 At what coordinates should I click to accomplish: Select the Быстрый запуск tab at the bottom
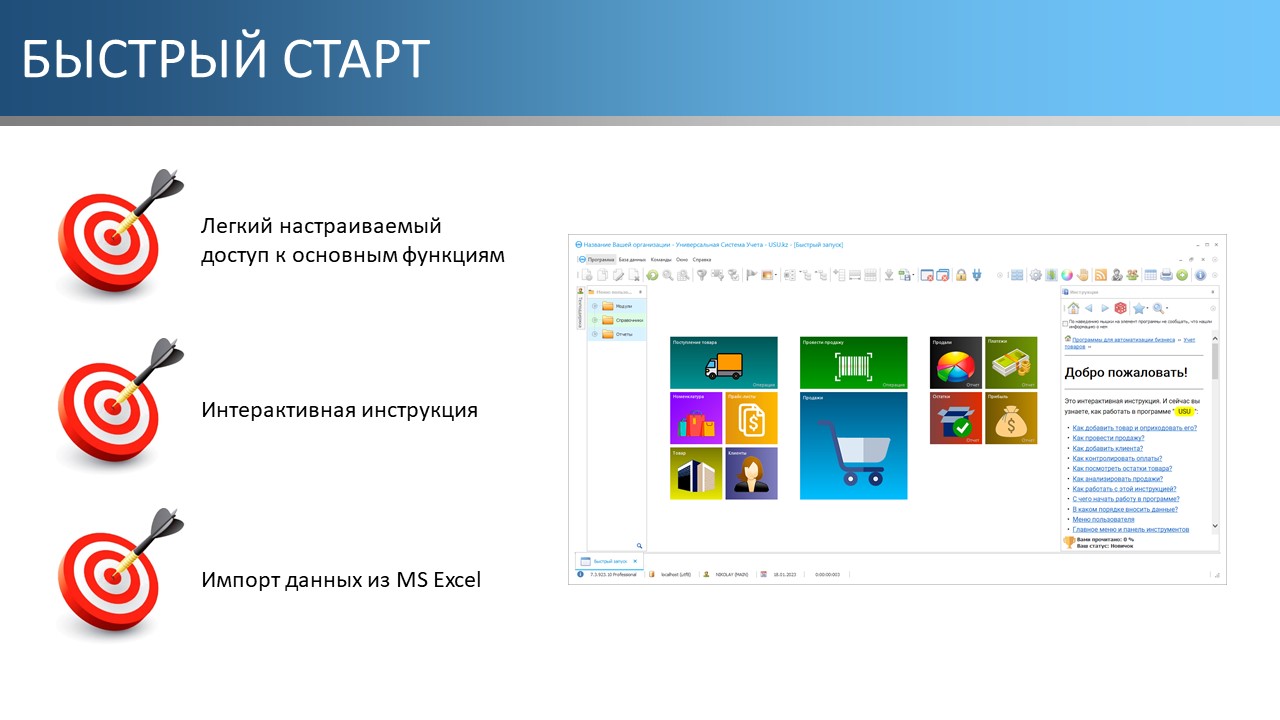tap(610, 561)
